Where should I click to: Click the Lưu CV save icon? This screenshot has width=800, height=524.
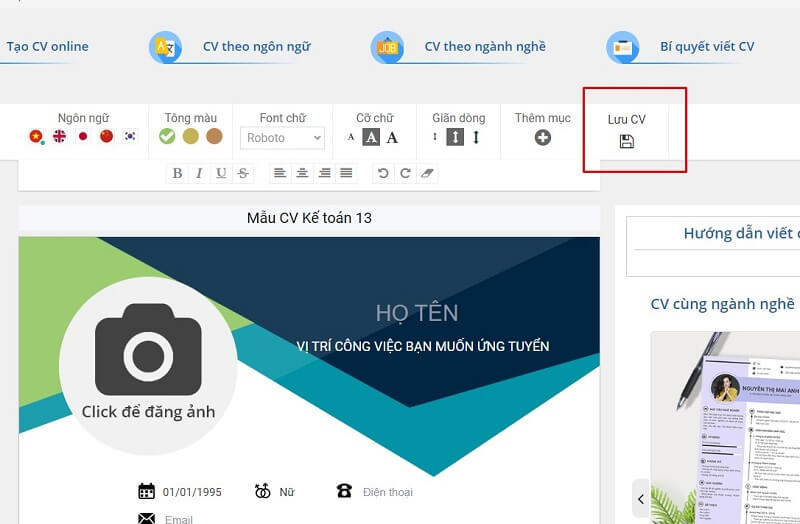[x=627, y=141]
